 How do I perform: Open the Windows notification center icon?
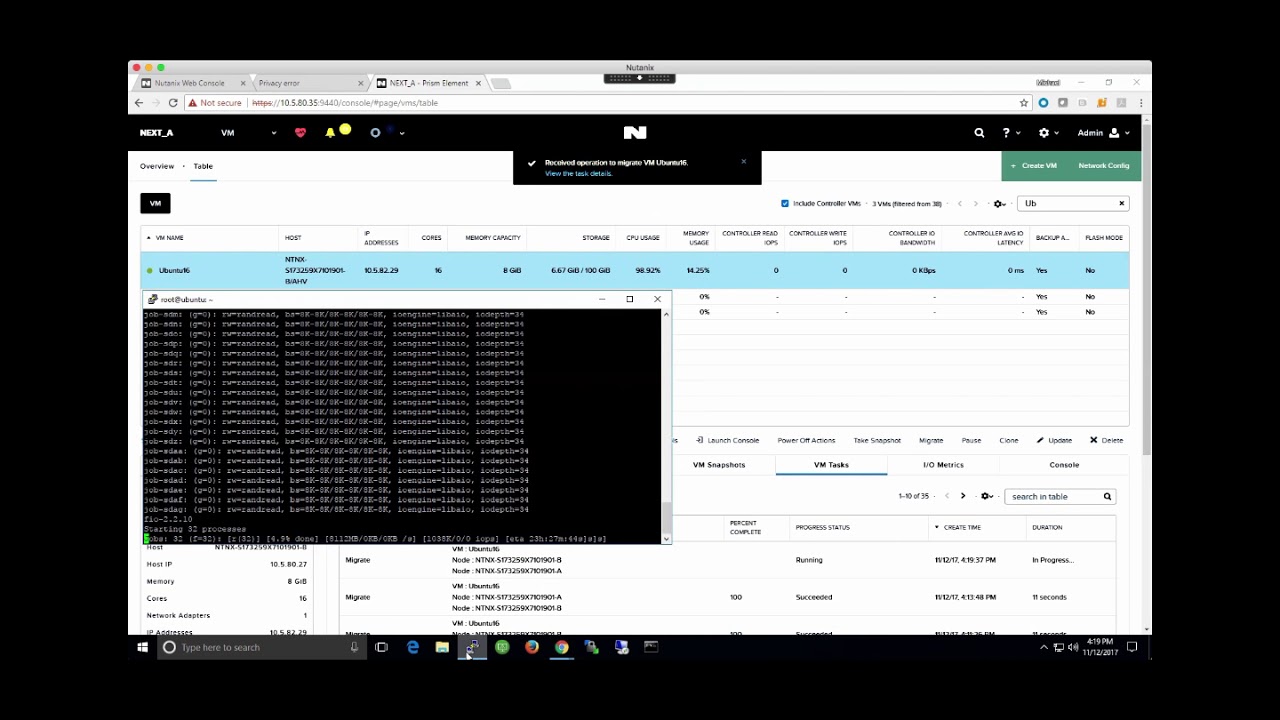click(1132, 647)
